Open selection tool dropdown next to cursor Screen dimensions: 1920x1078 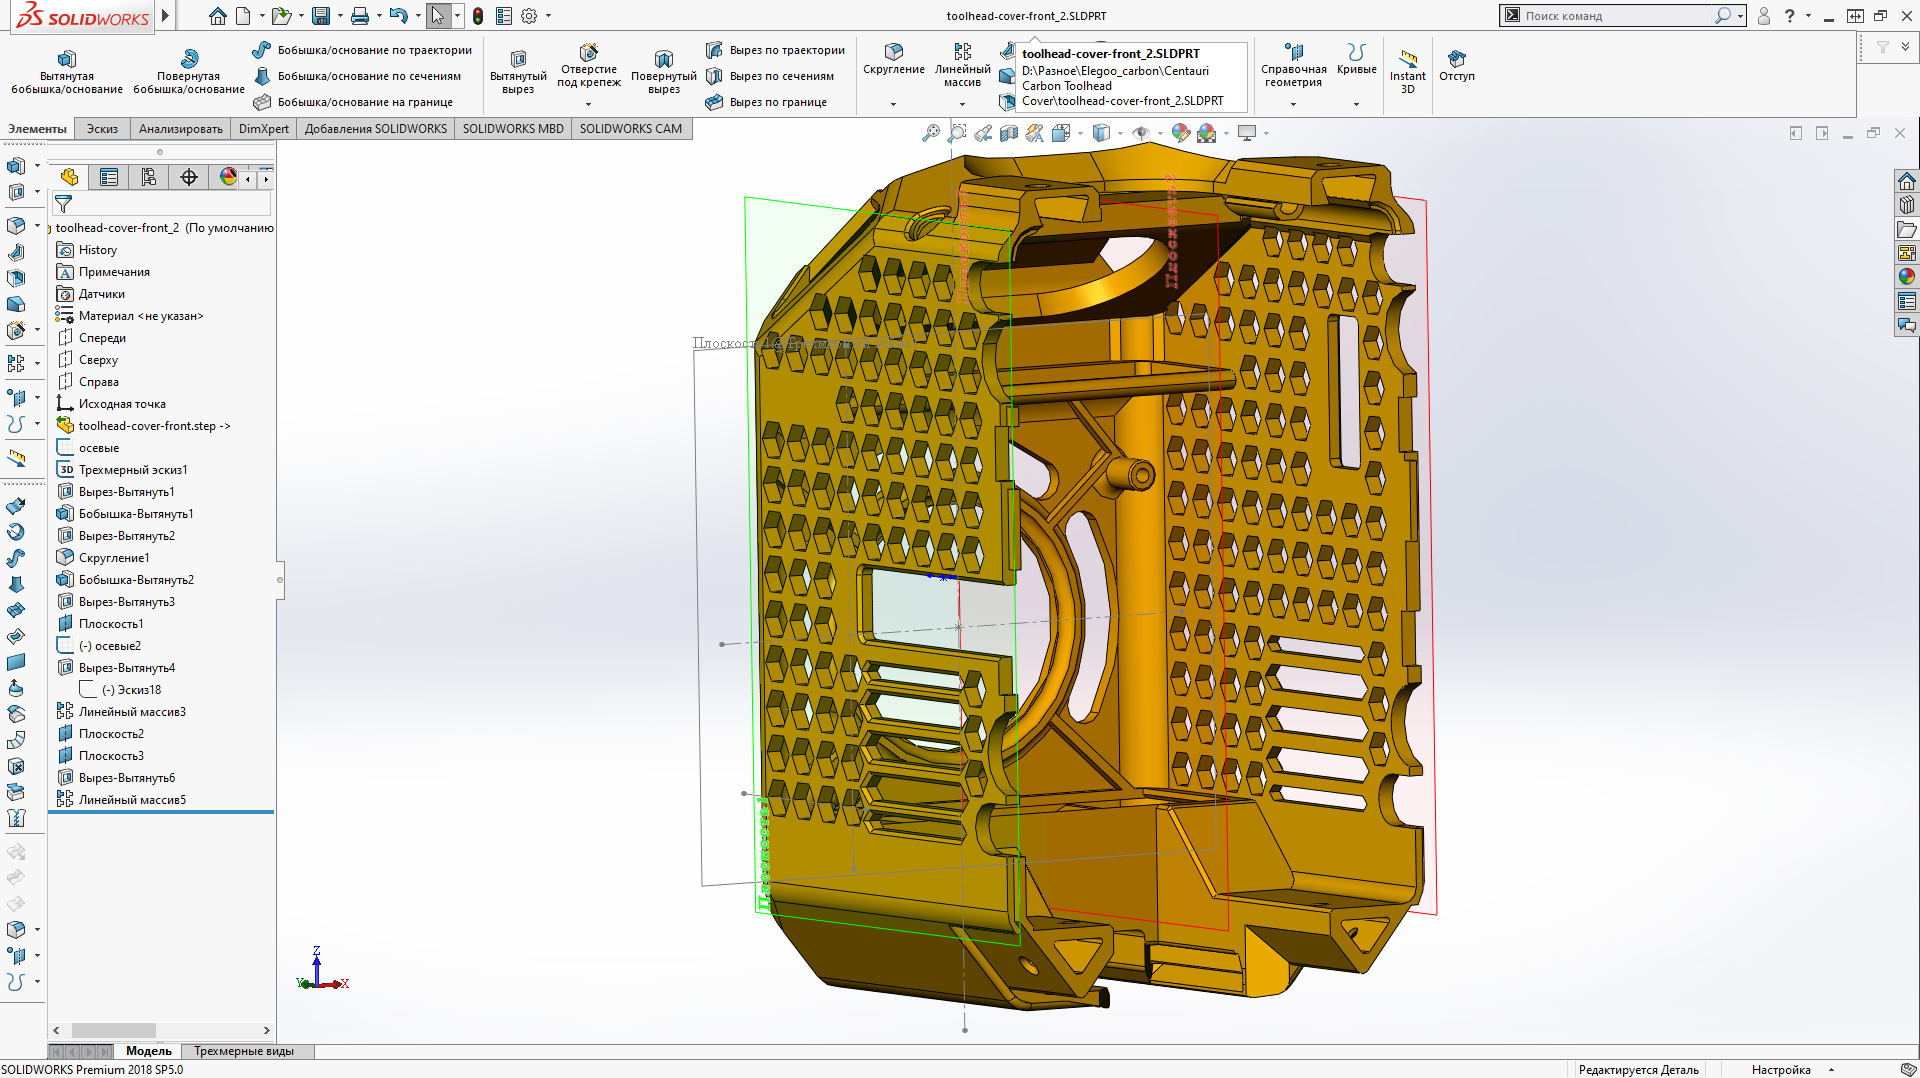pyautogui.click(x=457, y=16)
